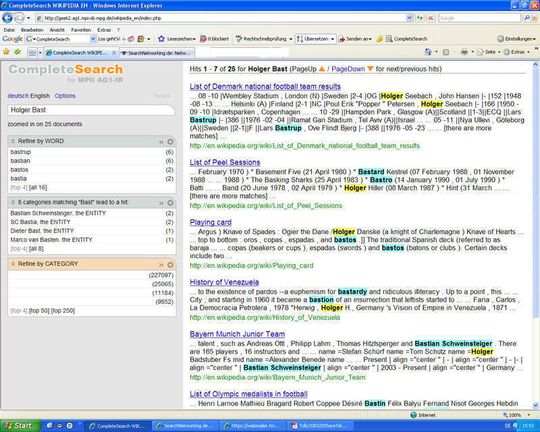Open the 'List of Peel Sessions' result
The height and width of the screenshot is (432, 540).
(225, 162)
